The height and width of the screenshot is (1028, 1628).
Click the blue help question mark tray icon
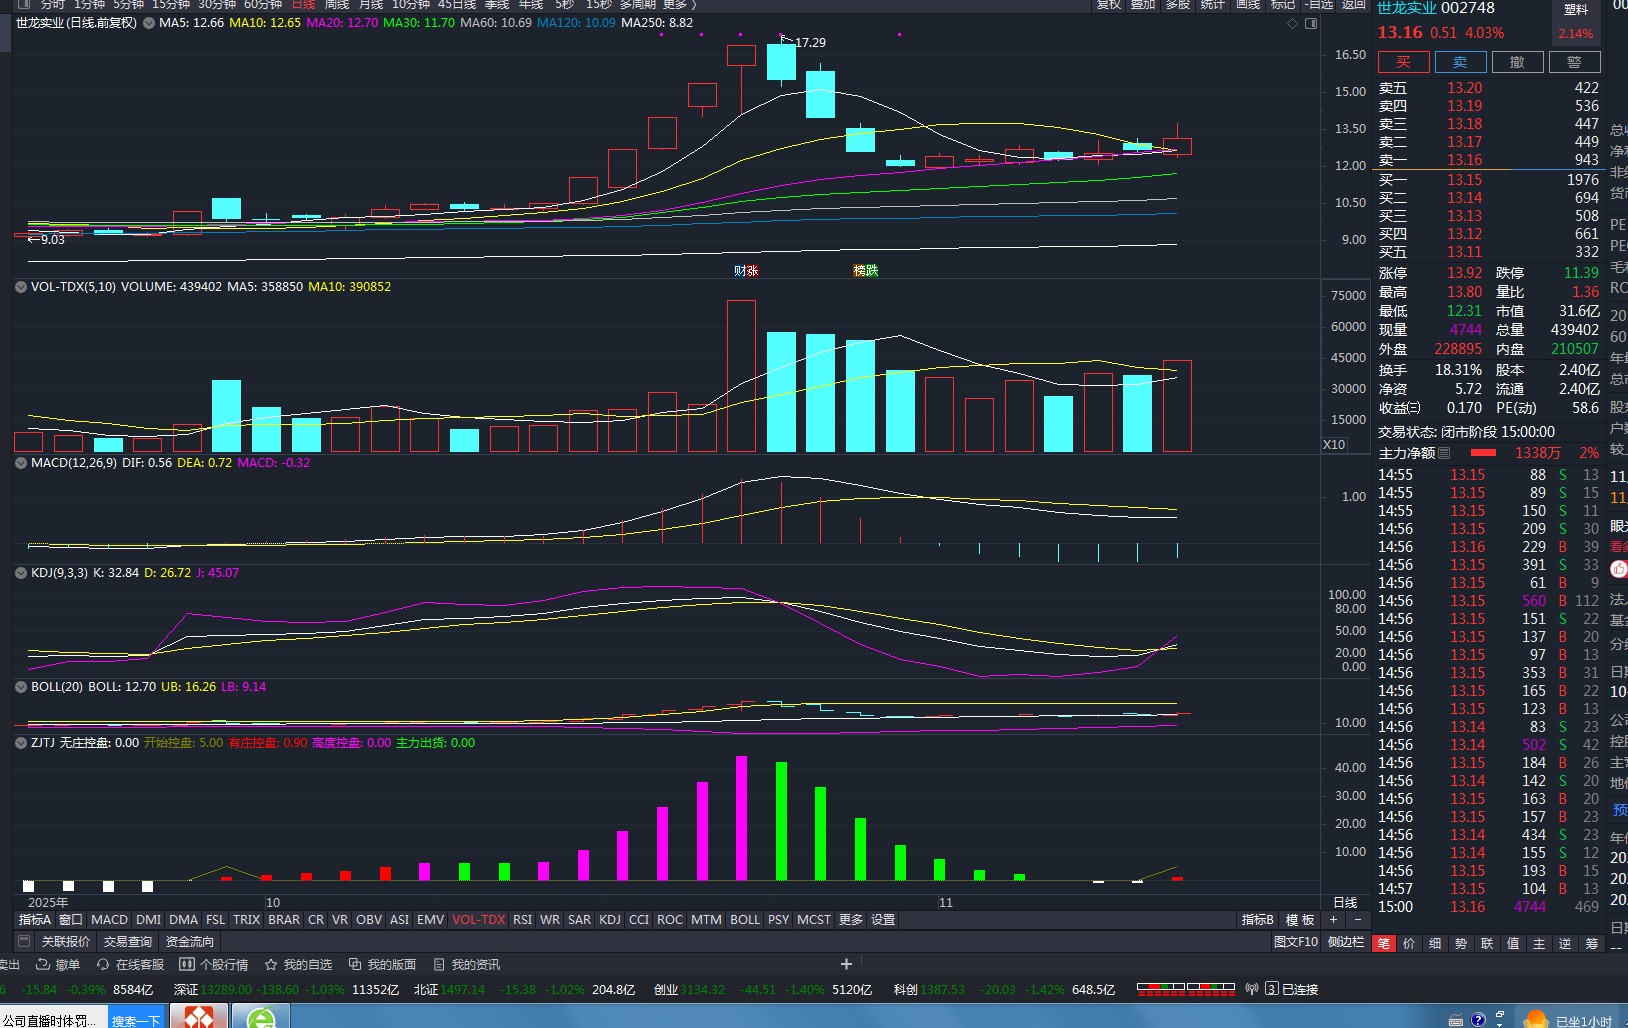pyautogui.click(x=1478, y=1020)
